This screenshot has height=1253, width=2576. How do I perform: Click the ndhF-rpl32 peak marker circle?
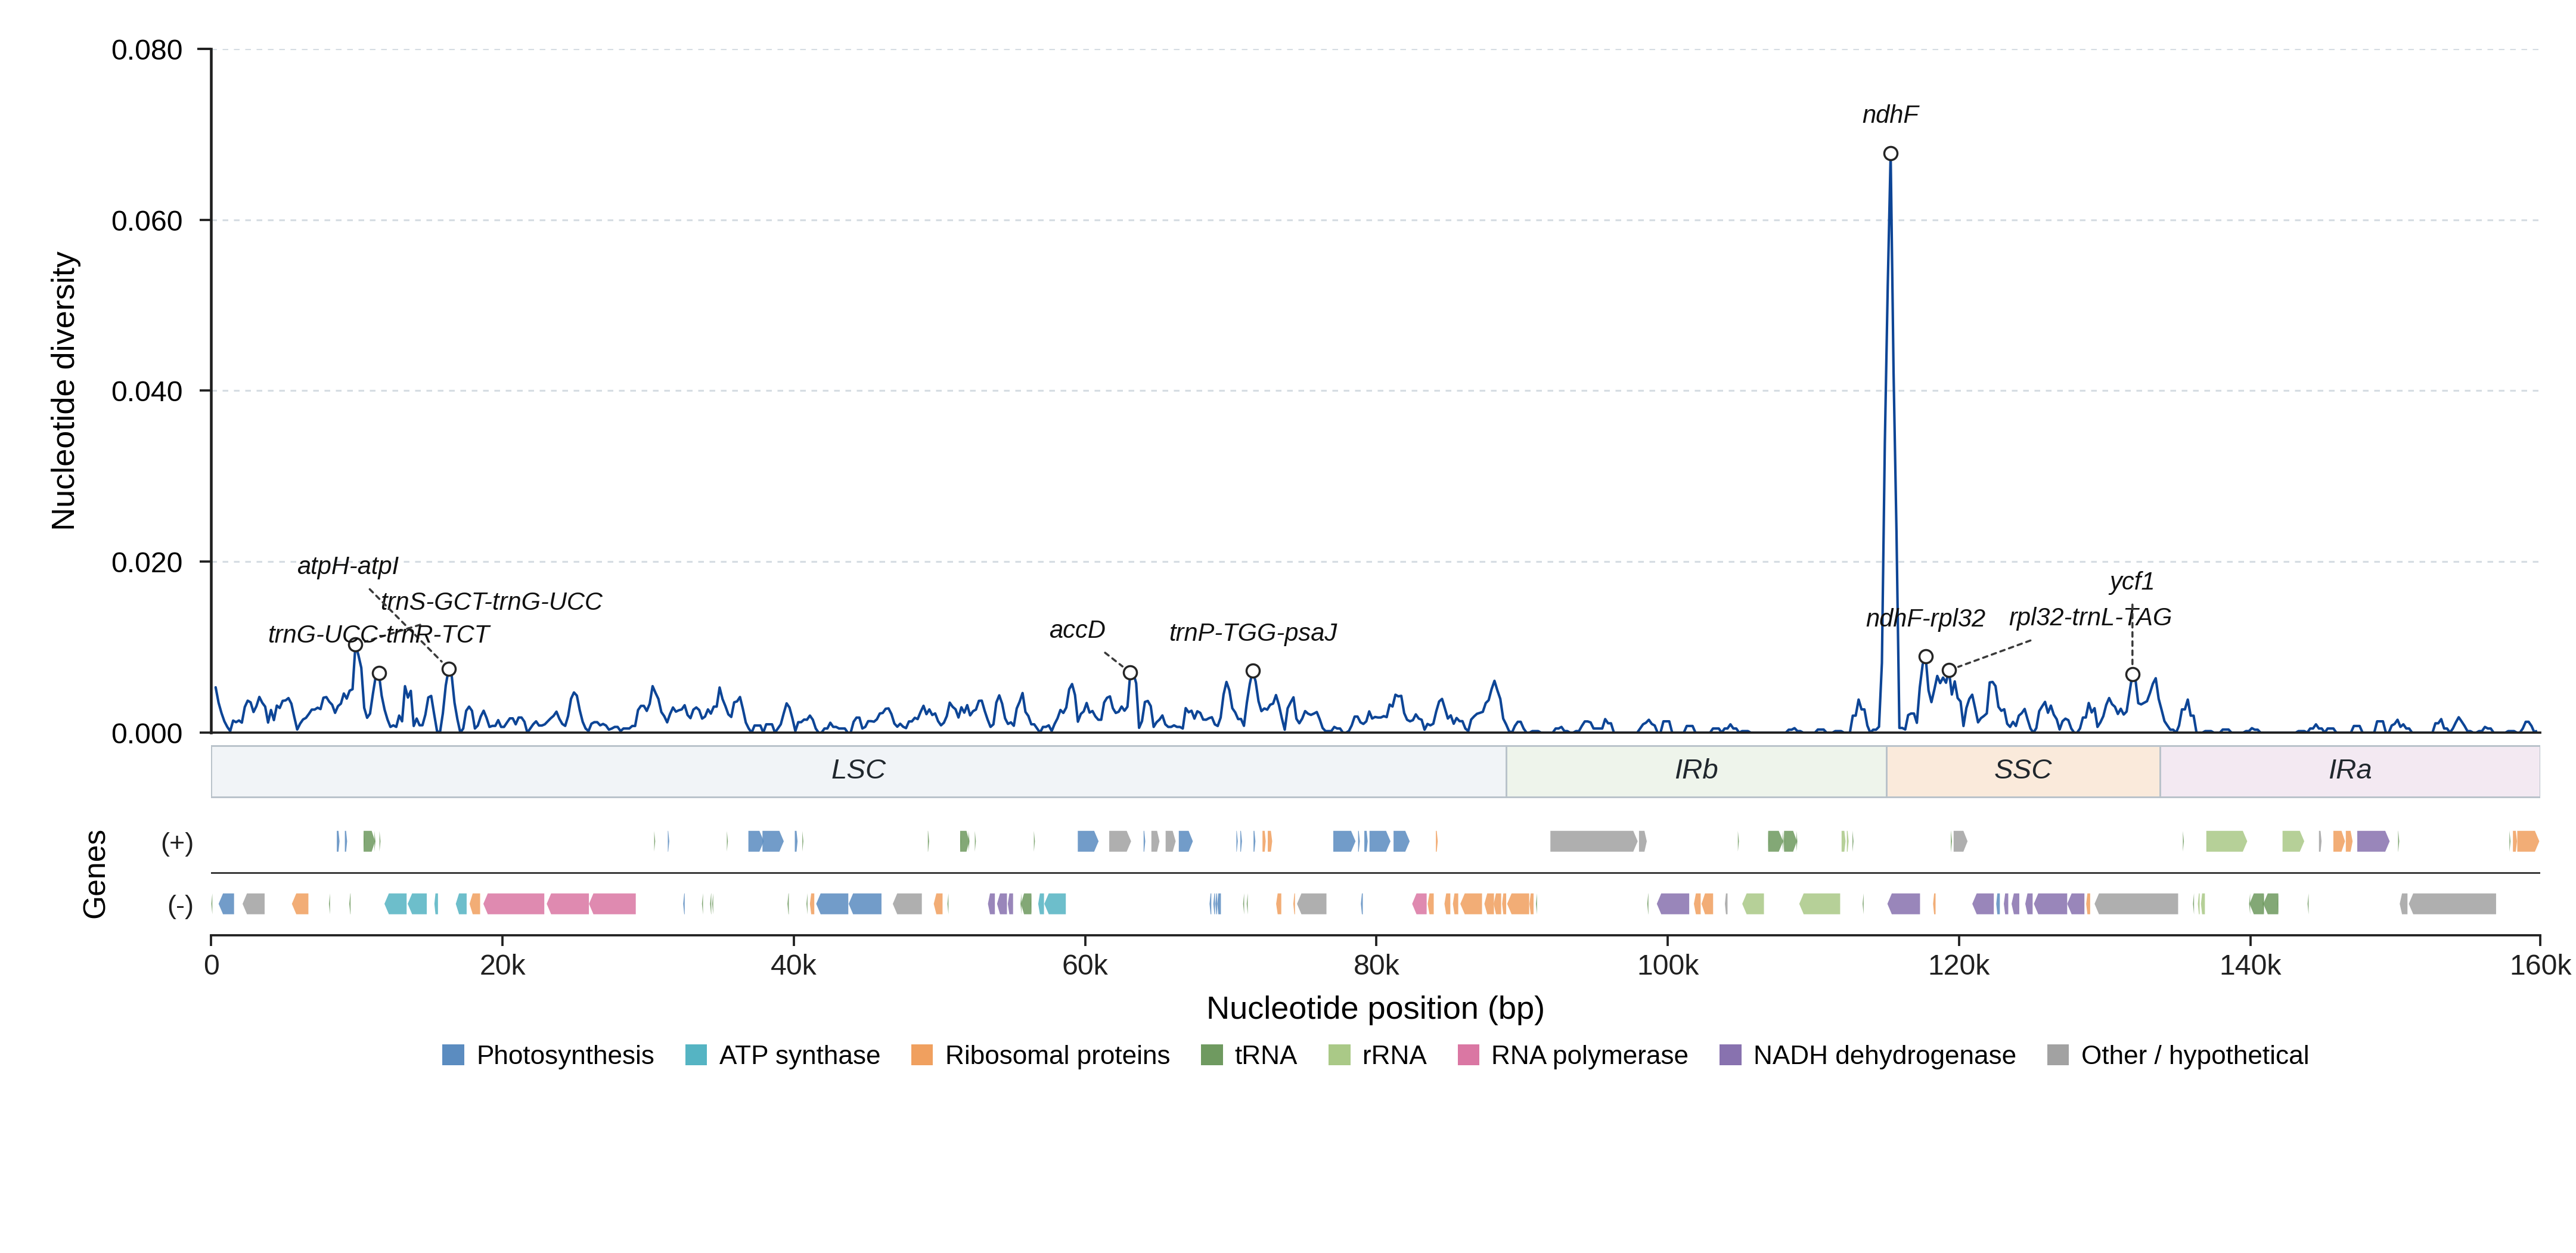tap(1926, 657)
